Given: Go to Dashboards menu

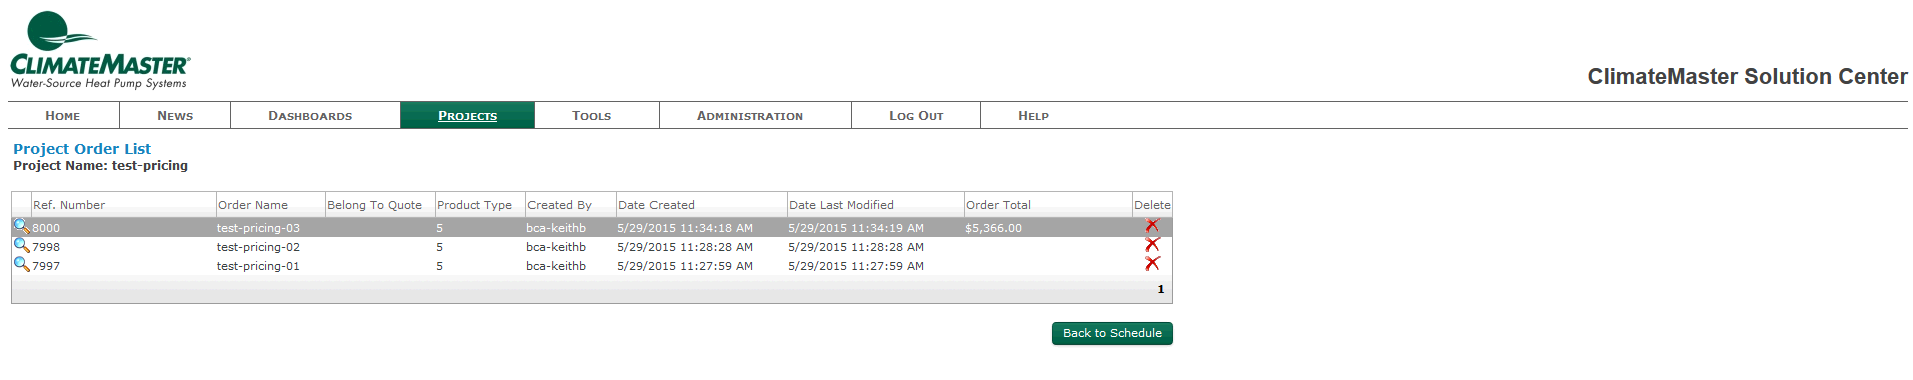Looking at the screenshot, I should tap(310, 115).
